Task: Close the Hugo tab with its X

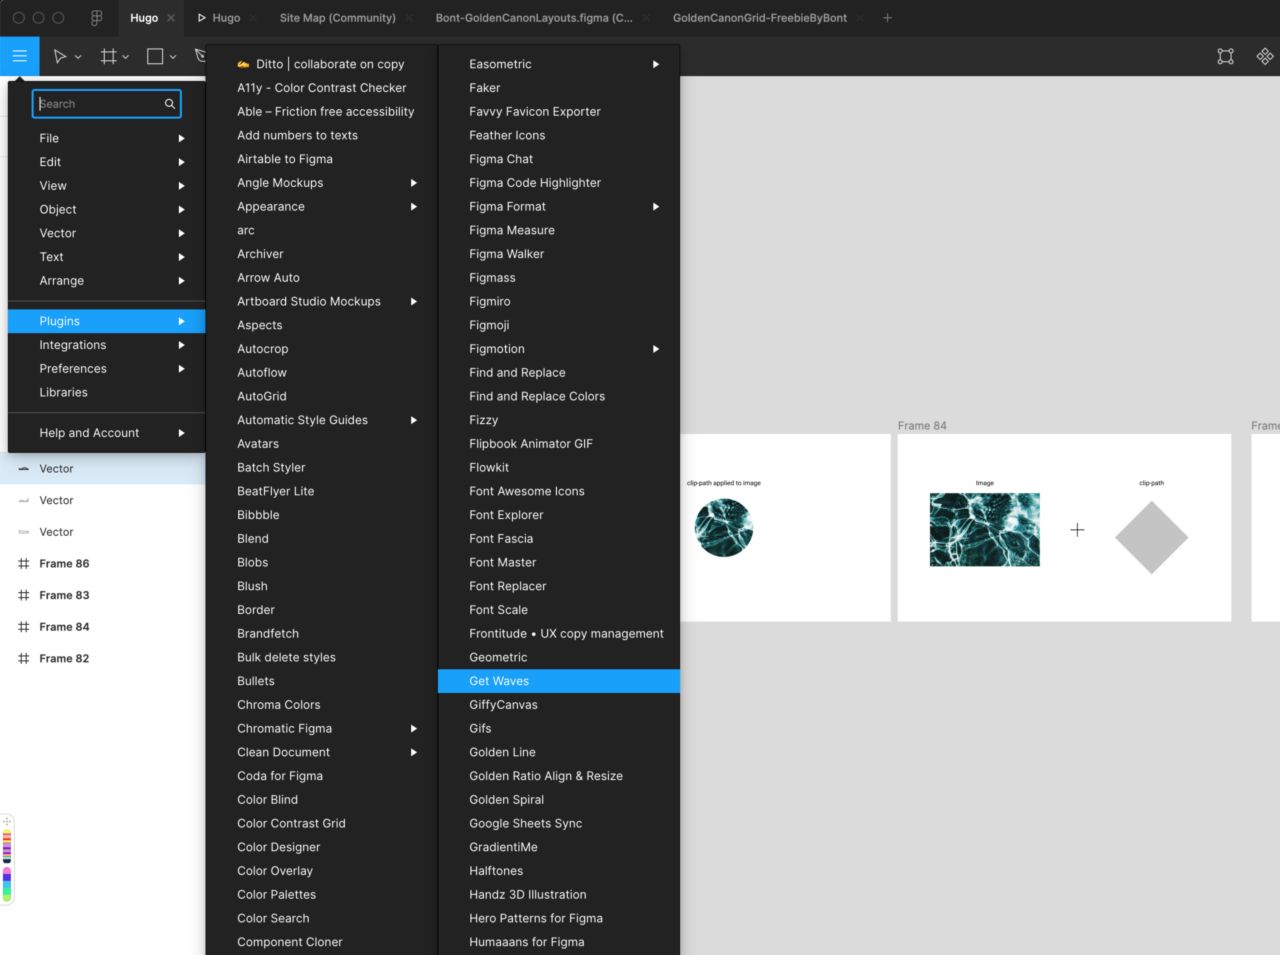Action: point(171,18)
